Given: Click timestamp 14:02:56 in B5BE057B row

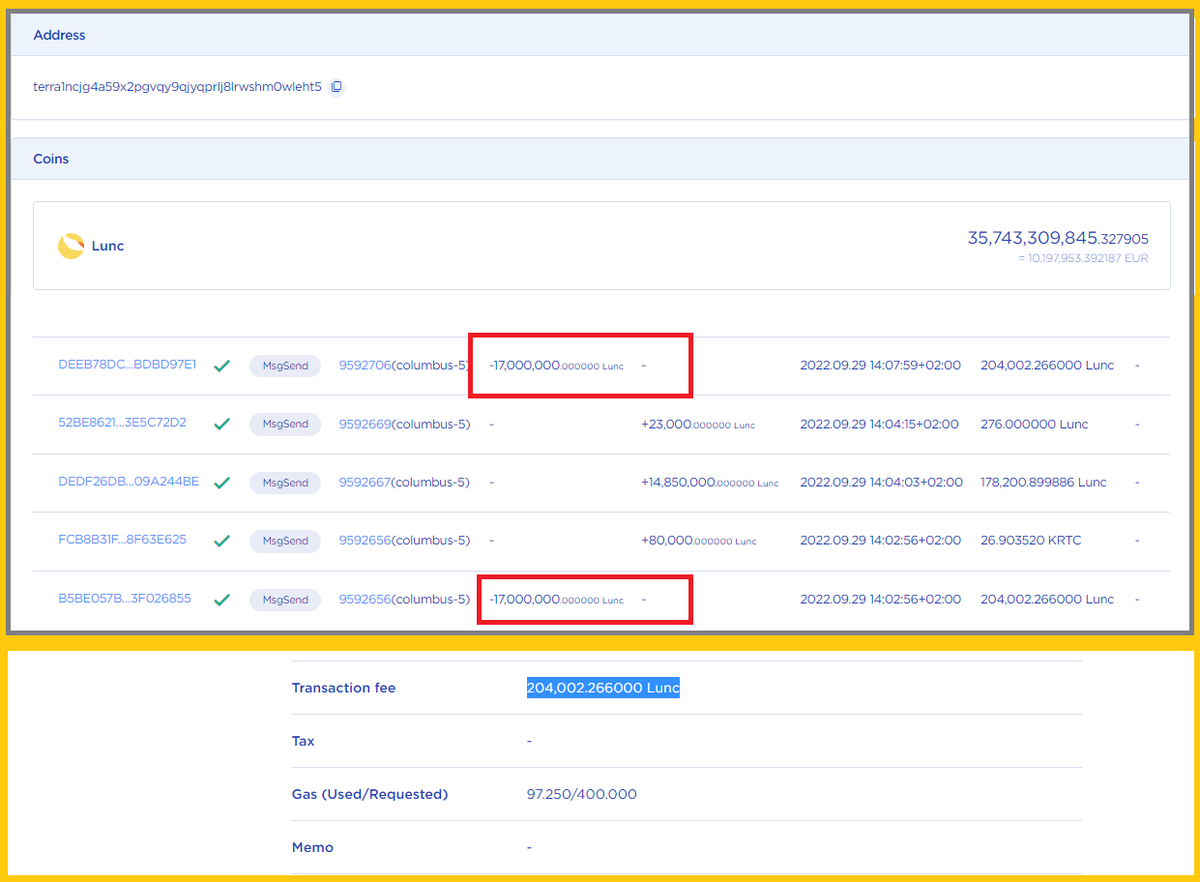Looking at the screenshot, I should point(880,599).
